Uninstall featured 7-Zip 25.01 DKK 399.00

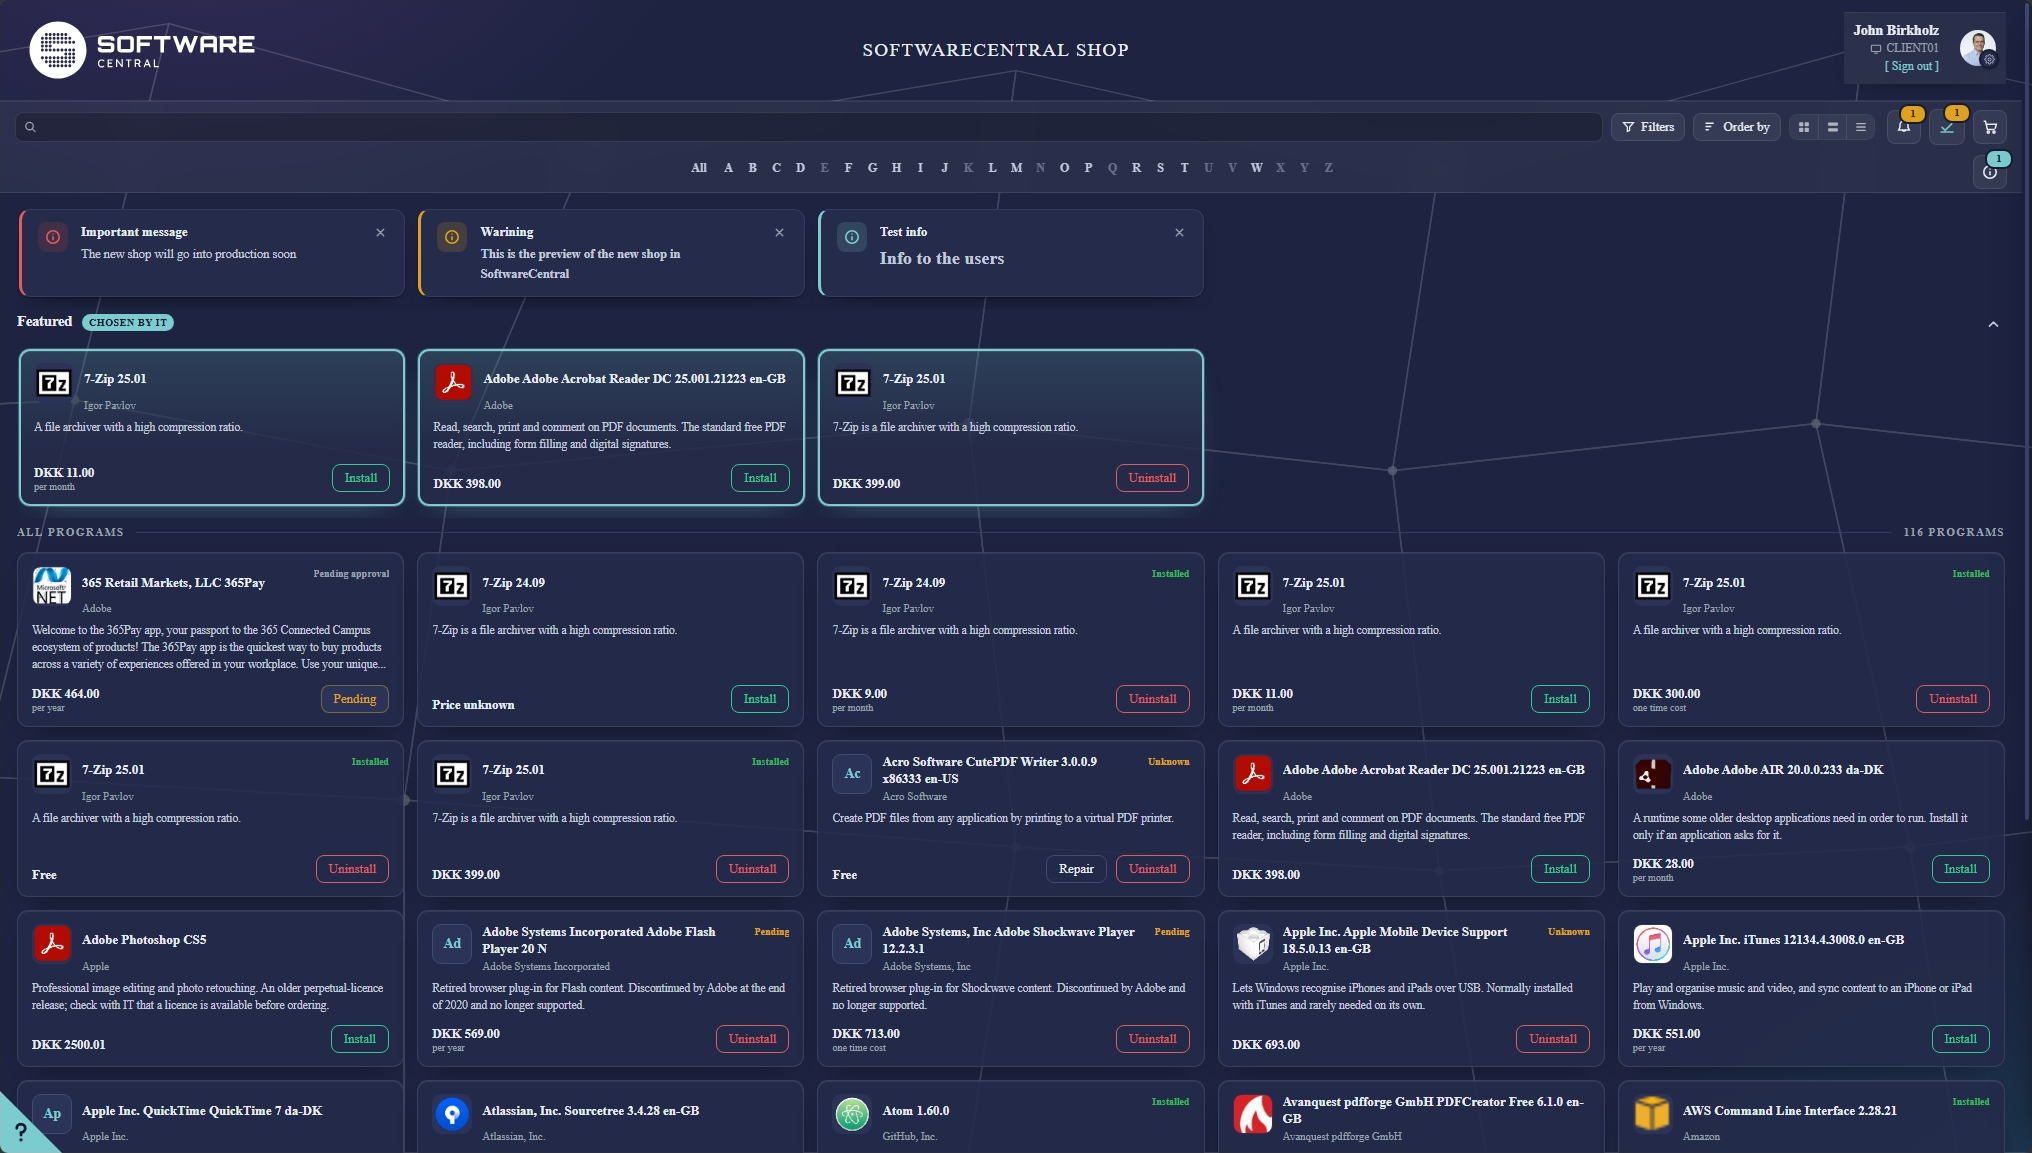coord(1152,478)
